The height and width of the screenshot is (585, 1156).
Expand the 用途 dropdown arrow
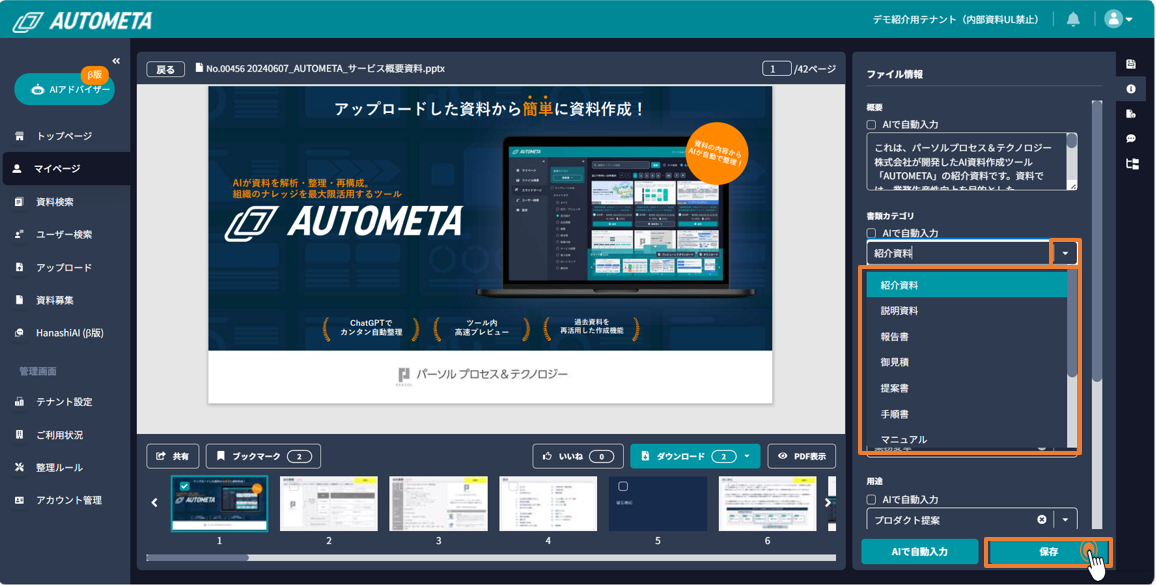click(x=1065, y=519)
